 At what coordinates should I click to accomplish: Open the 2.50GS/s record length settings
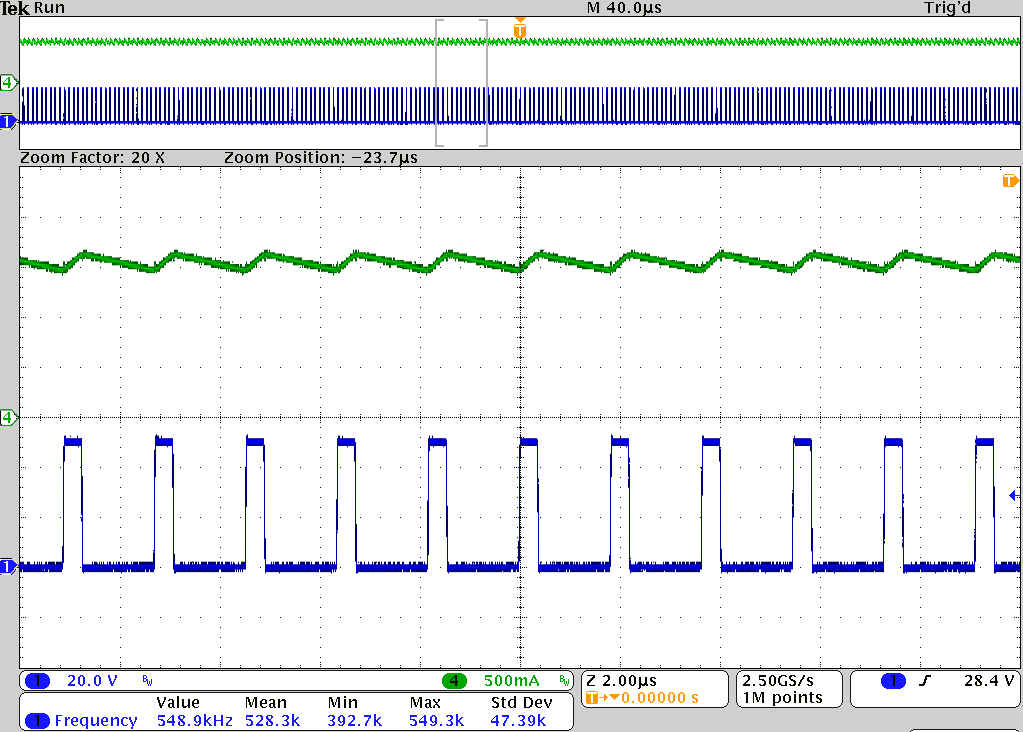(789, 688)
